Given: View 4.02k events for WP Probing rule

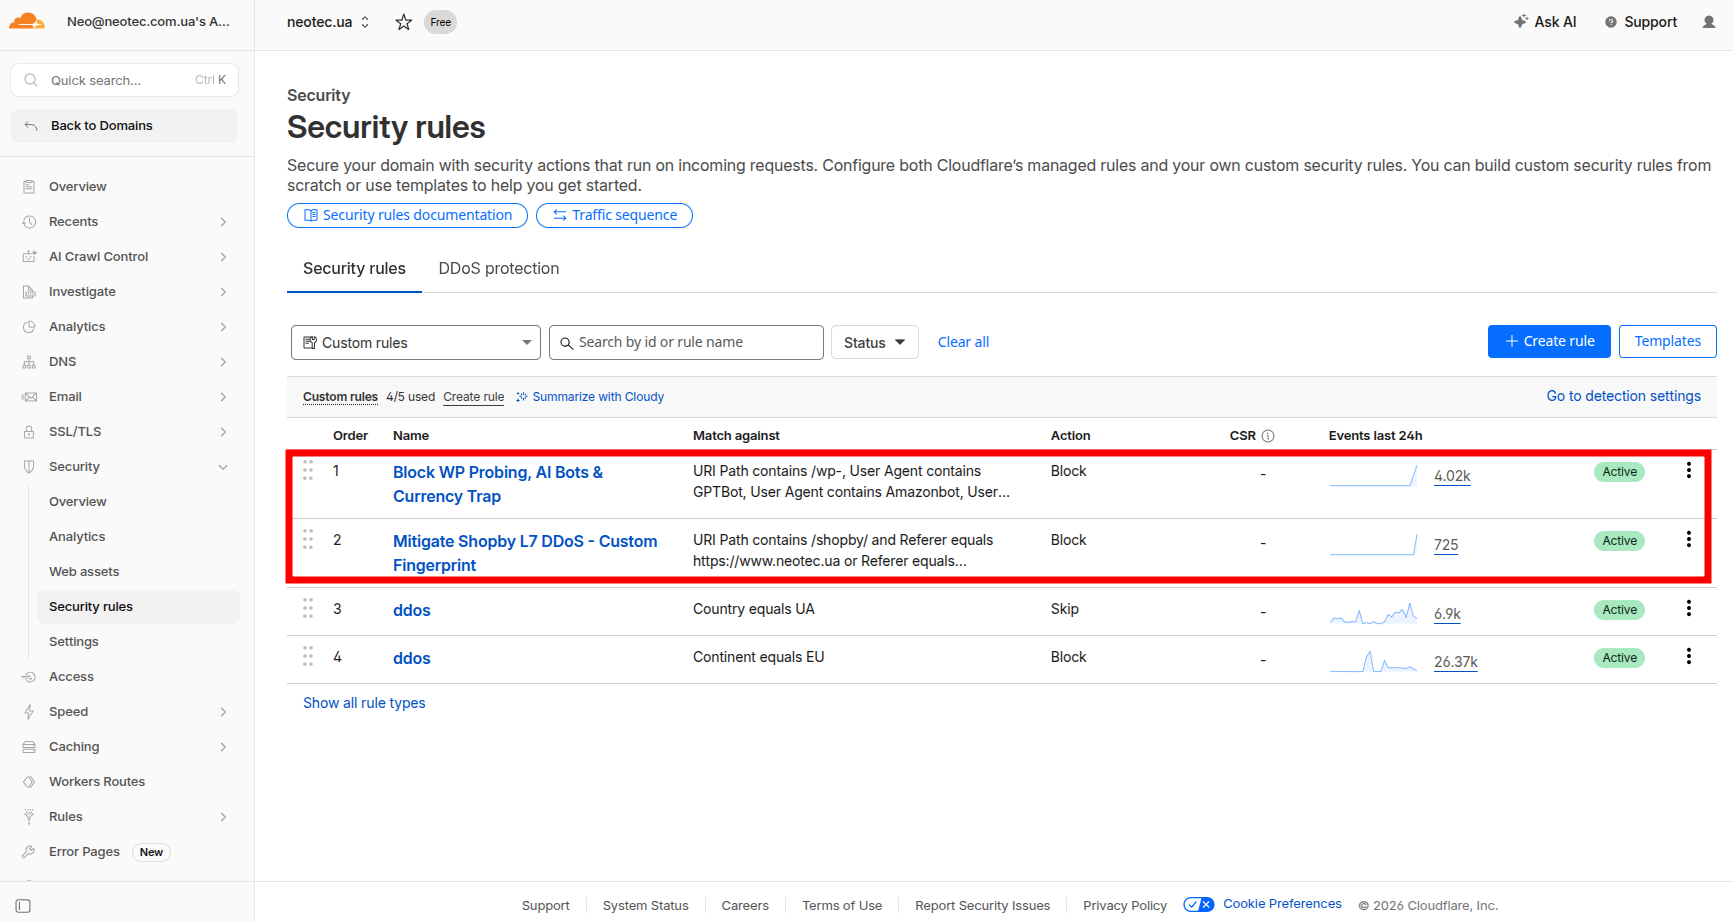Looking at the screenshot, I should click(1452, 476).
